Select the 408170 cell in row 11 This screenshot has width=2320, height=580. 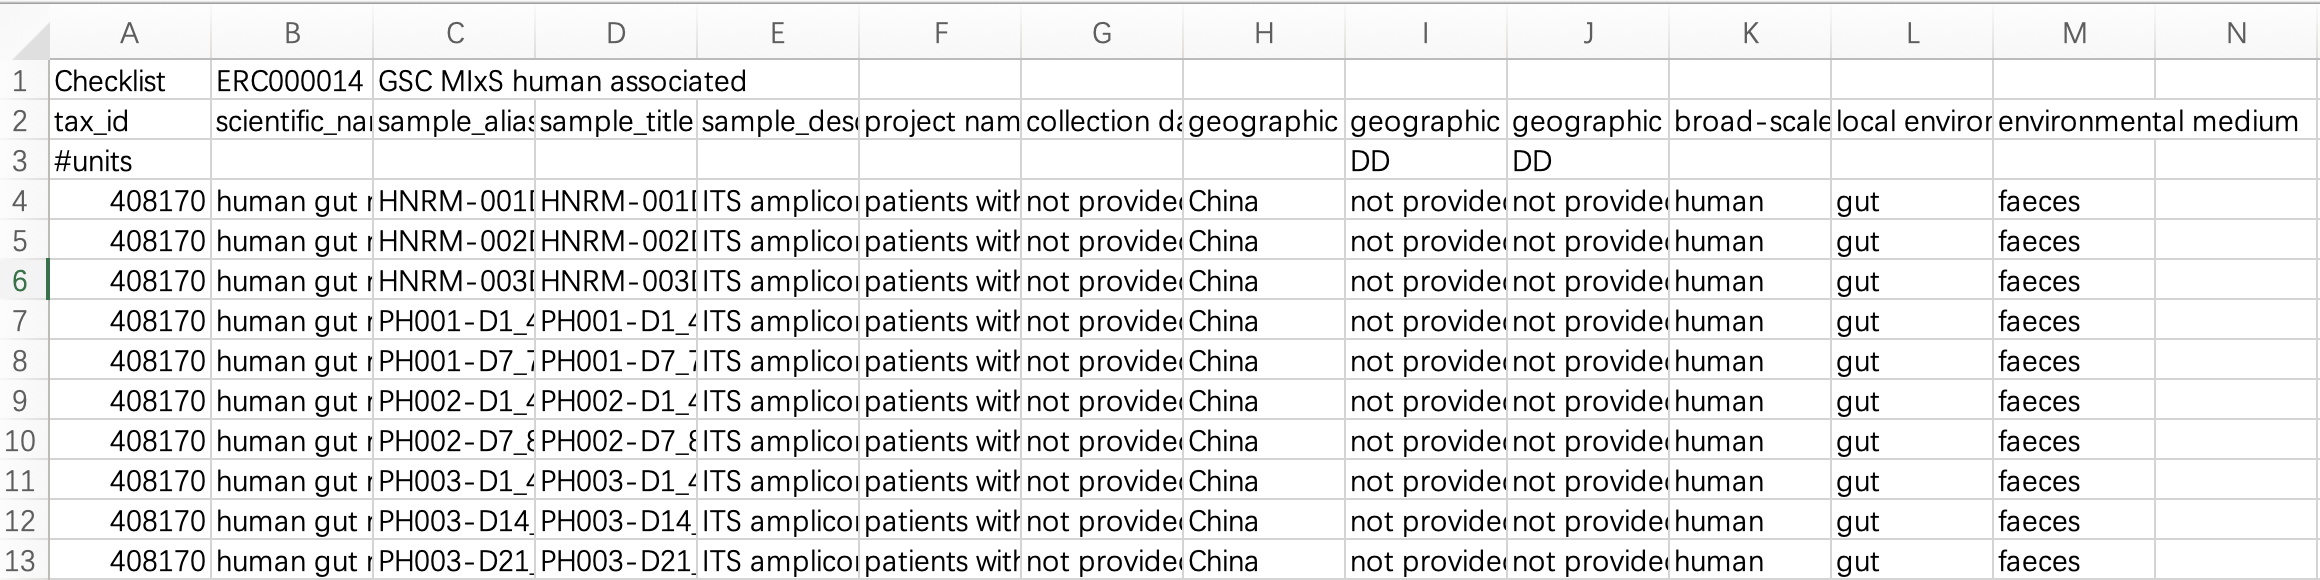(x=129, y=481)
